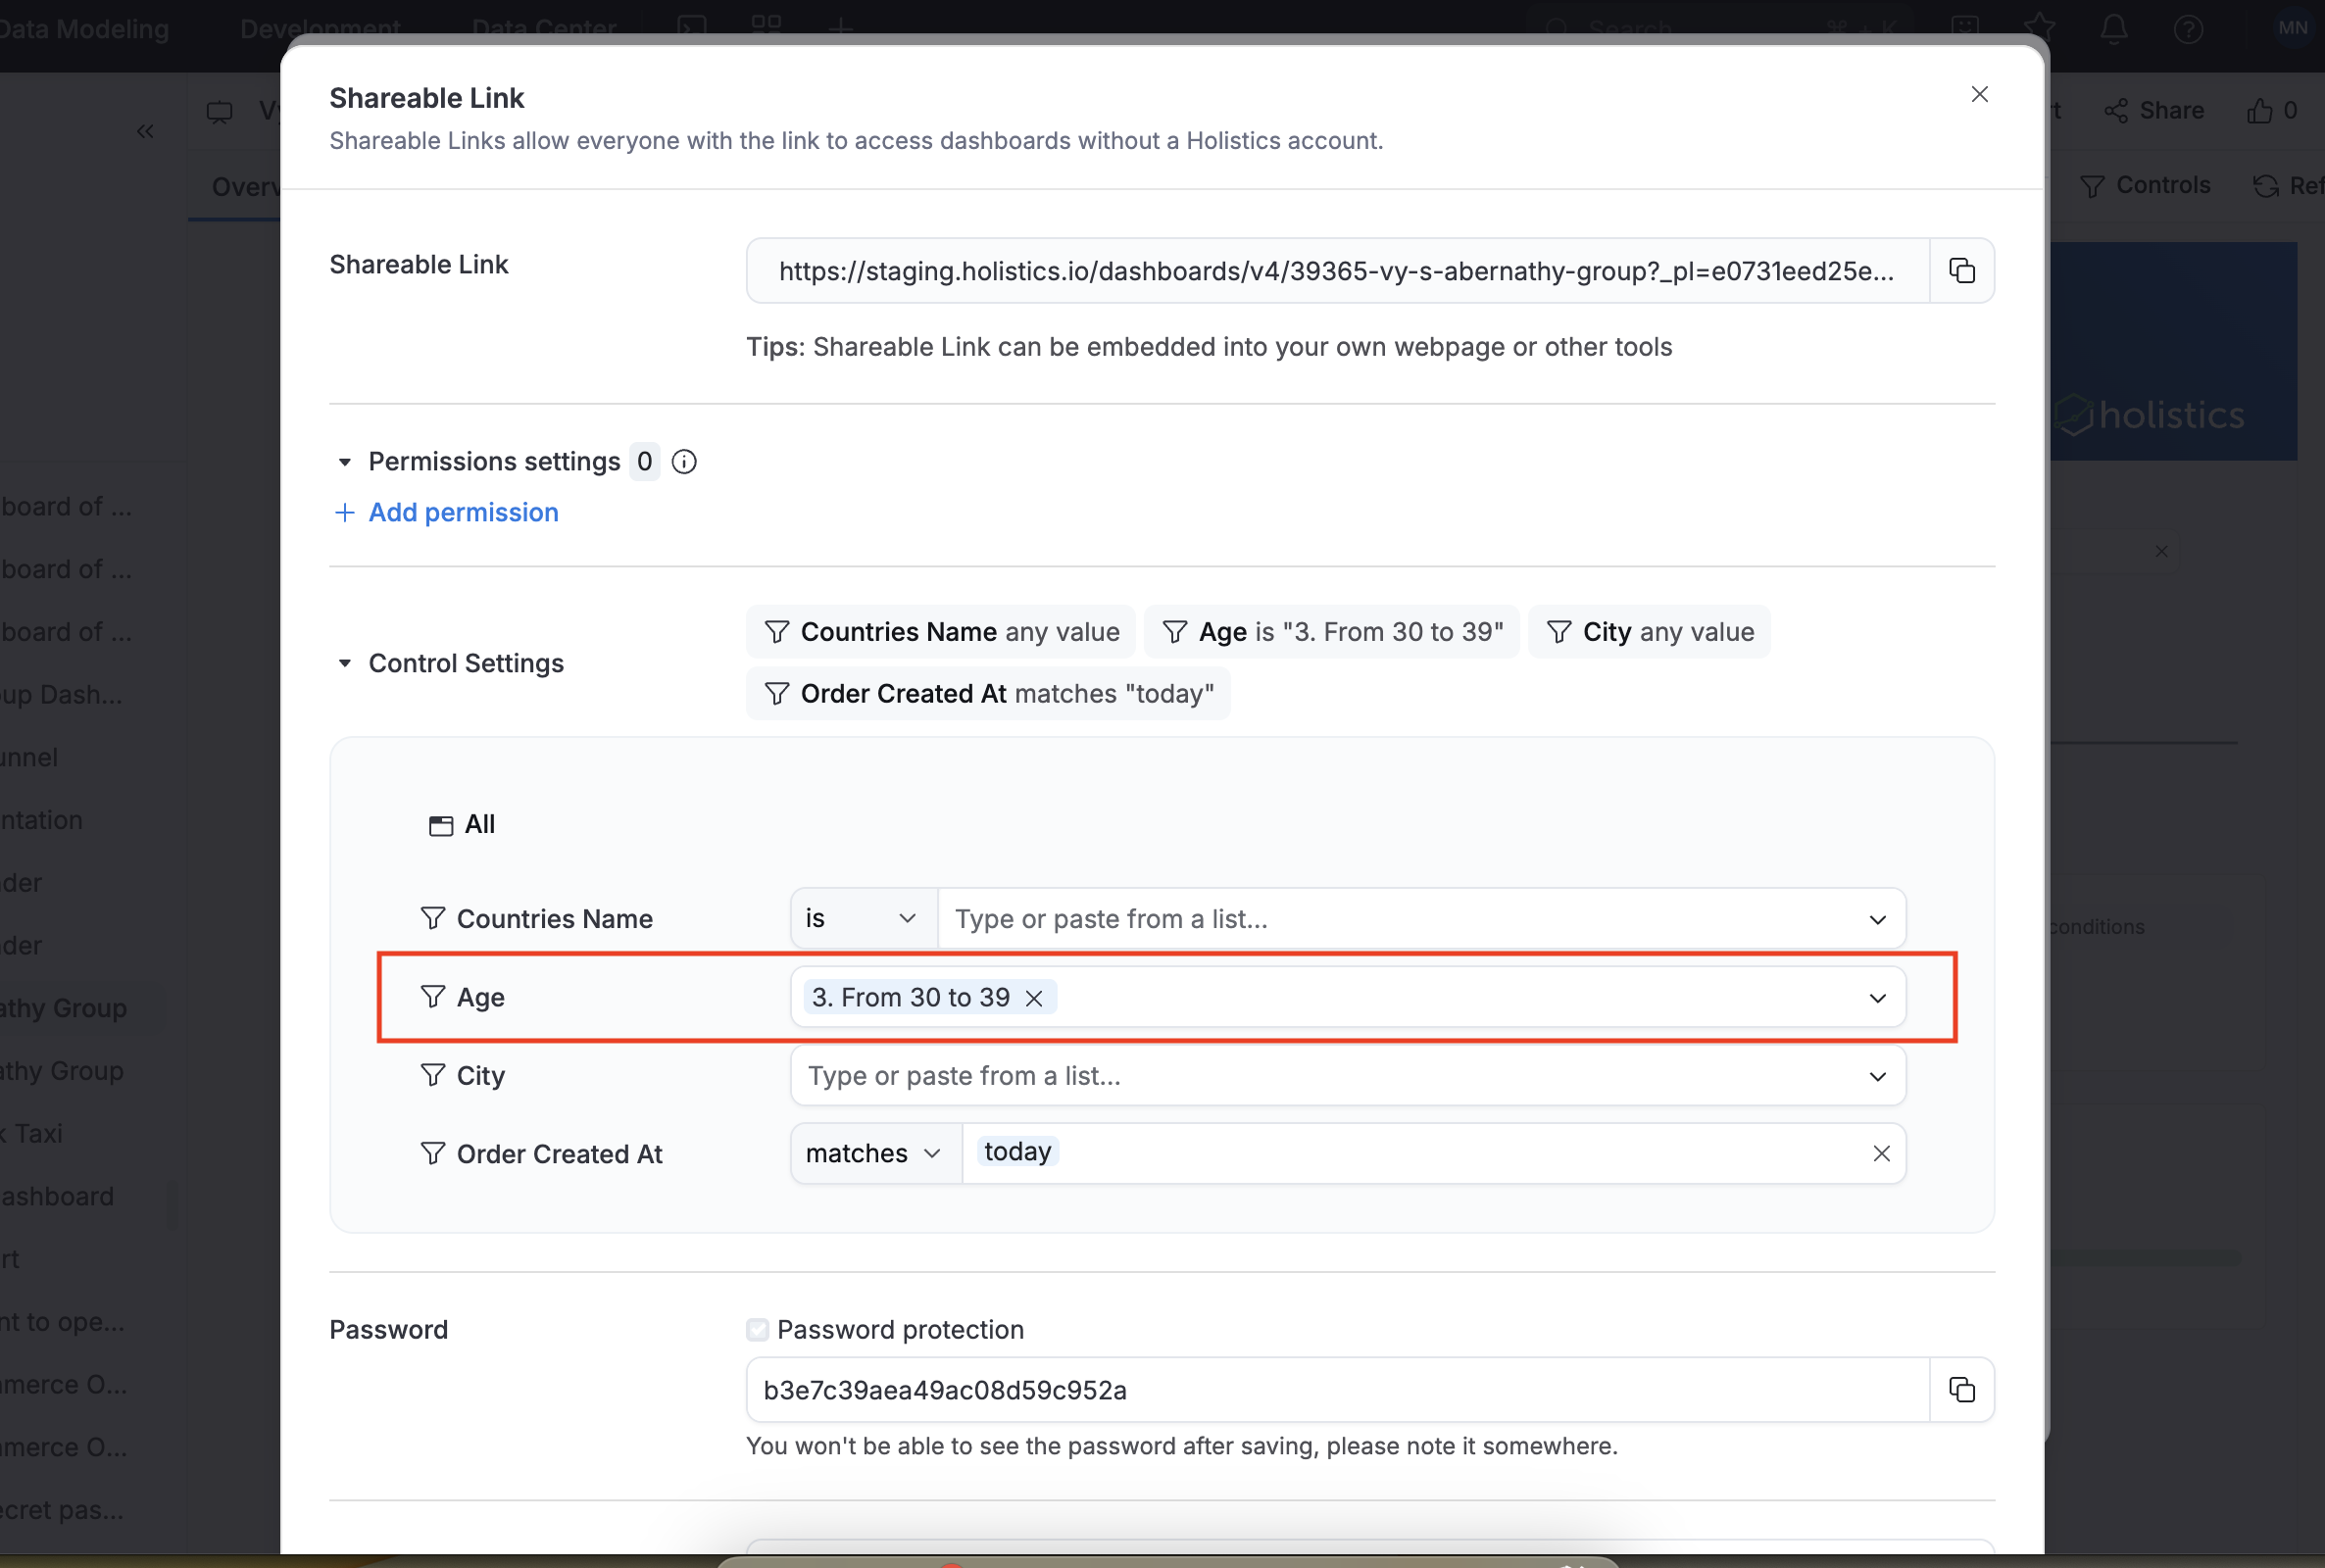Open the Development menu in the navbar
The width and height of the screenshot is (2325, 1568).
(320, 28)
